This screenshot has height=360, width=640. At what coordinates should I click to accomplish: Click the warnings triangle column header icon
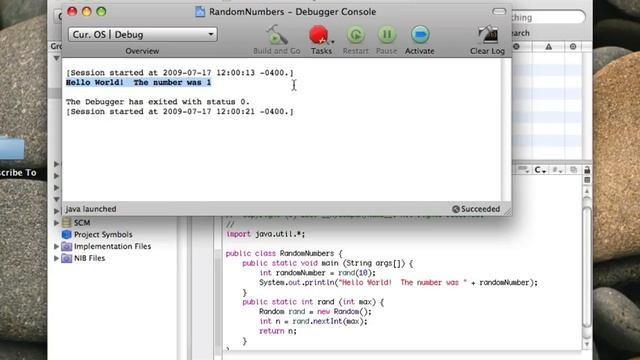pyautogui.click(x=549, y=47)
